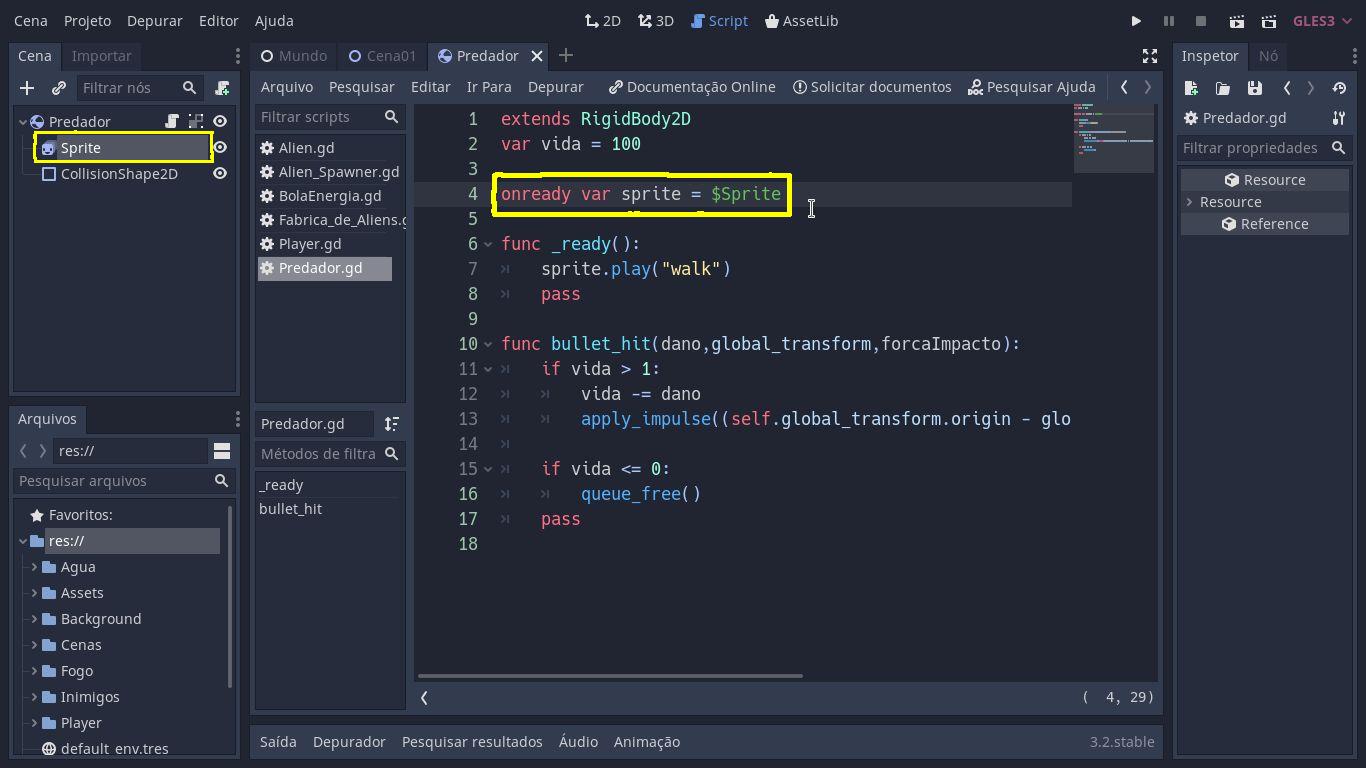This screenshot has height=768, width=1366.
Task: Click the Pause scene button
Action: pos(1168,21)
